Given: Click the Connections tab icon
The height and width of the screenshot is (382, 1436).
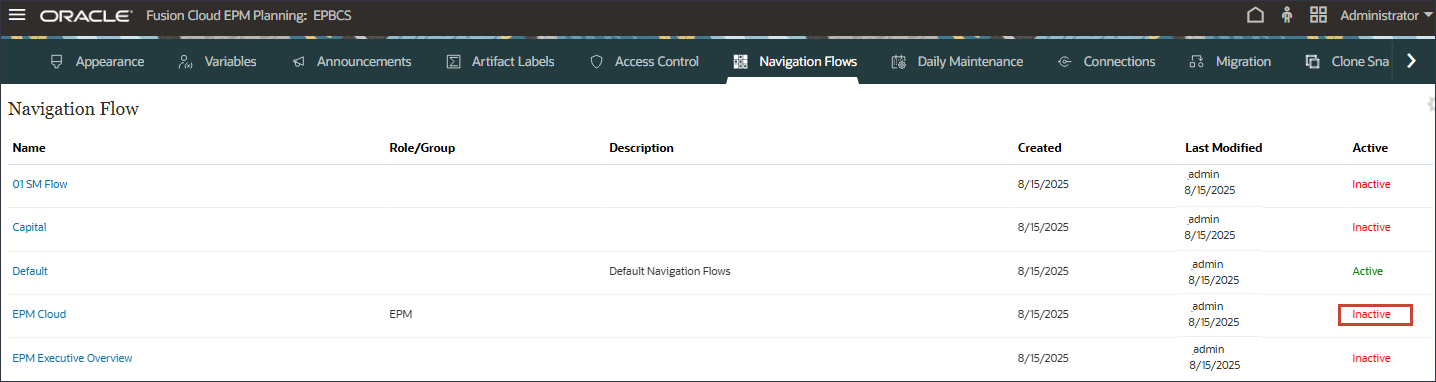Looking at the screenshot, I should point(1065,61).
